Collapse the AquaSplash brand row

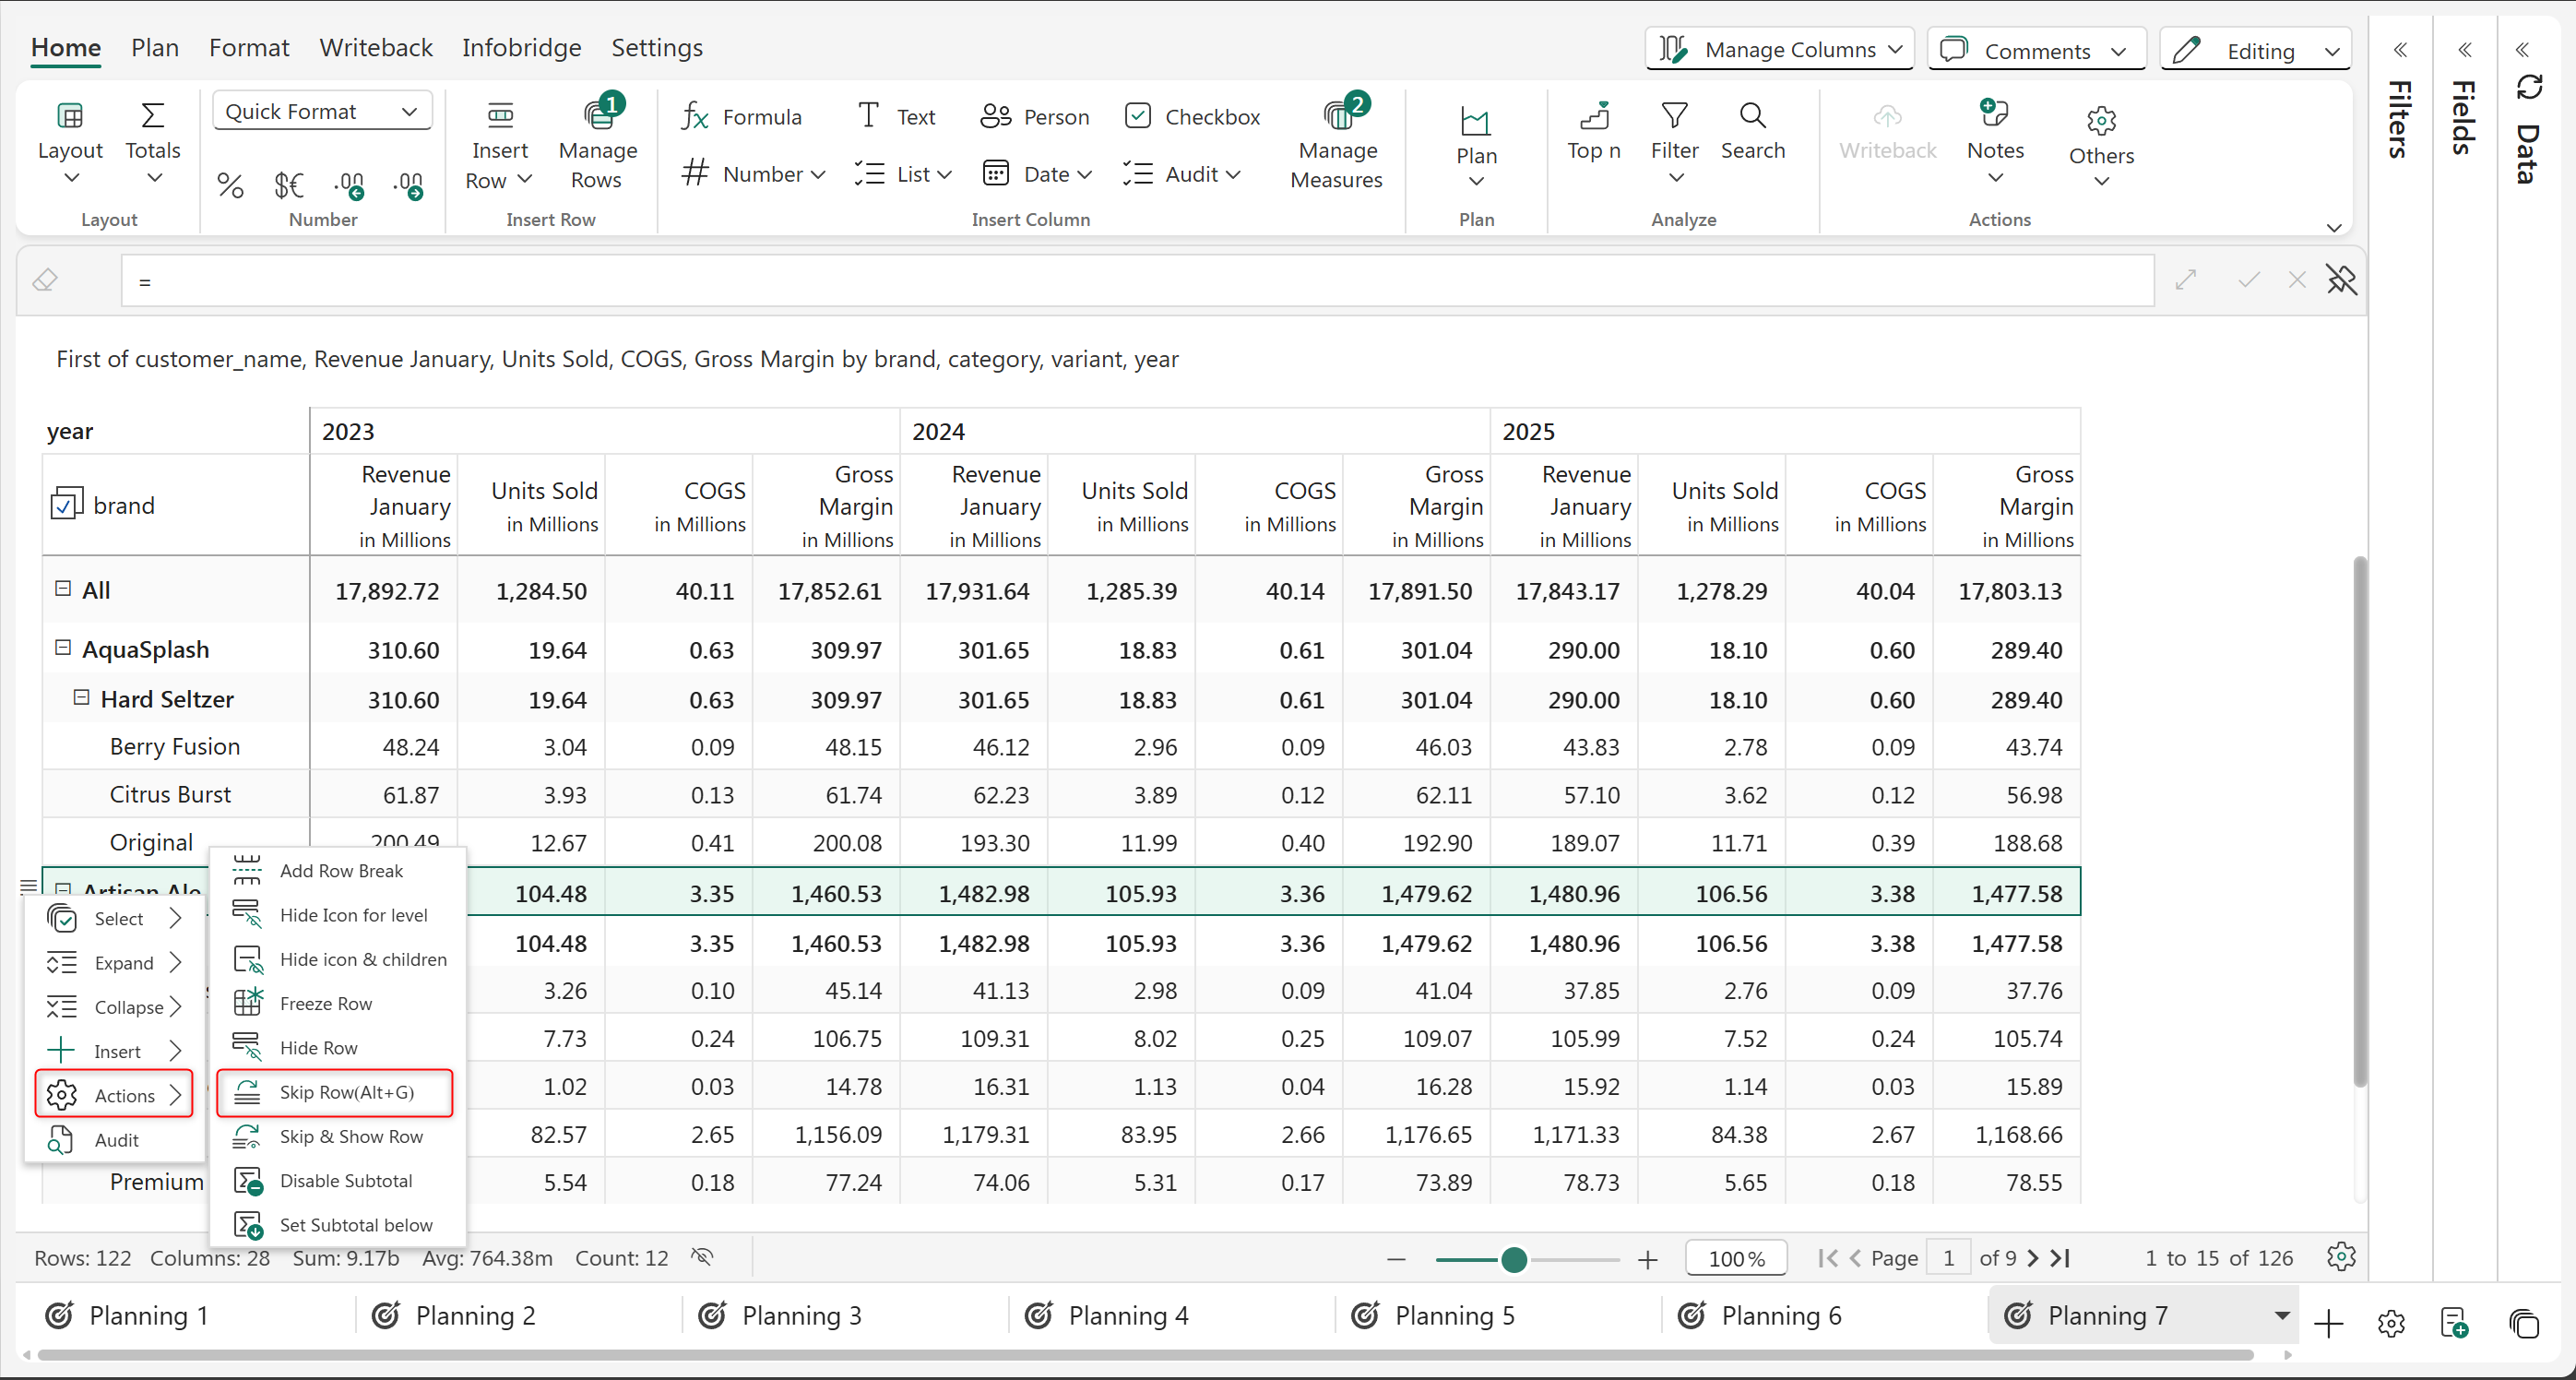(63, 648)
